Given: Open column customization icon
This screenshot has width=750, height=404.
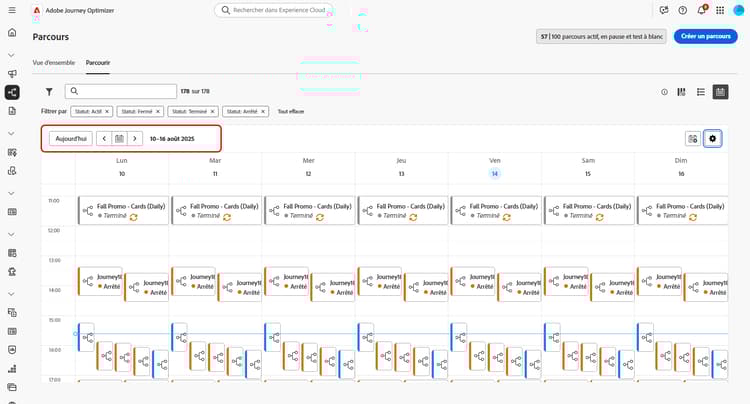Looking at the screenshot, I should point(682,92).
